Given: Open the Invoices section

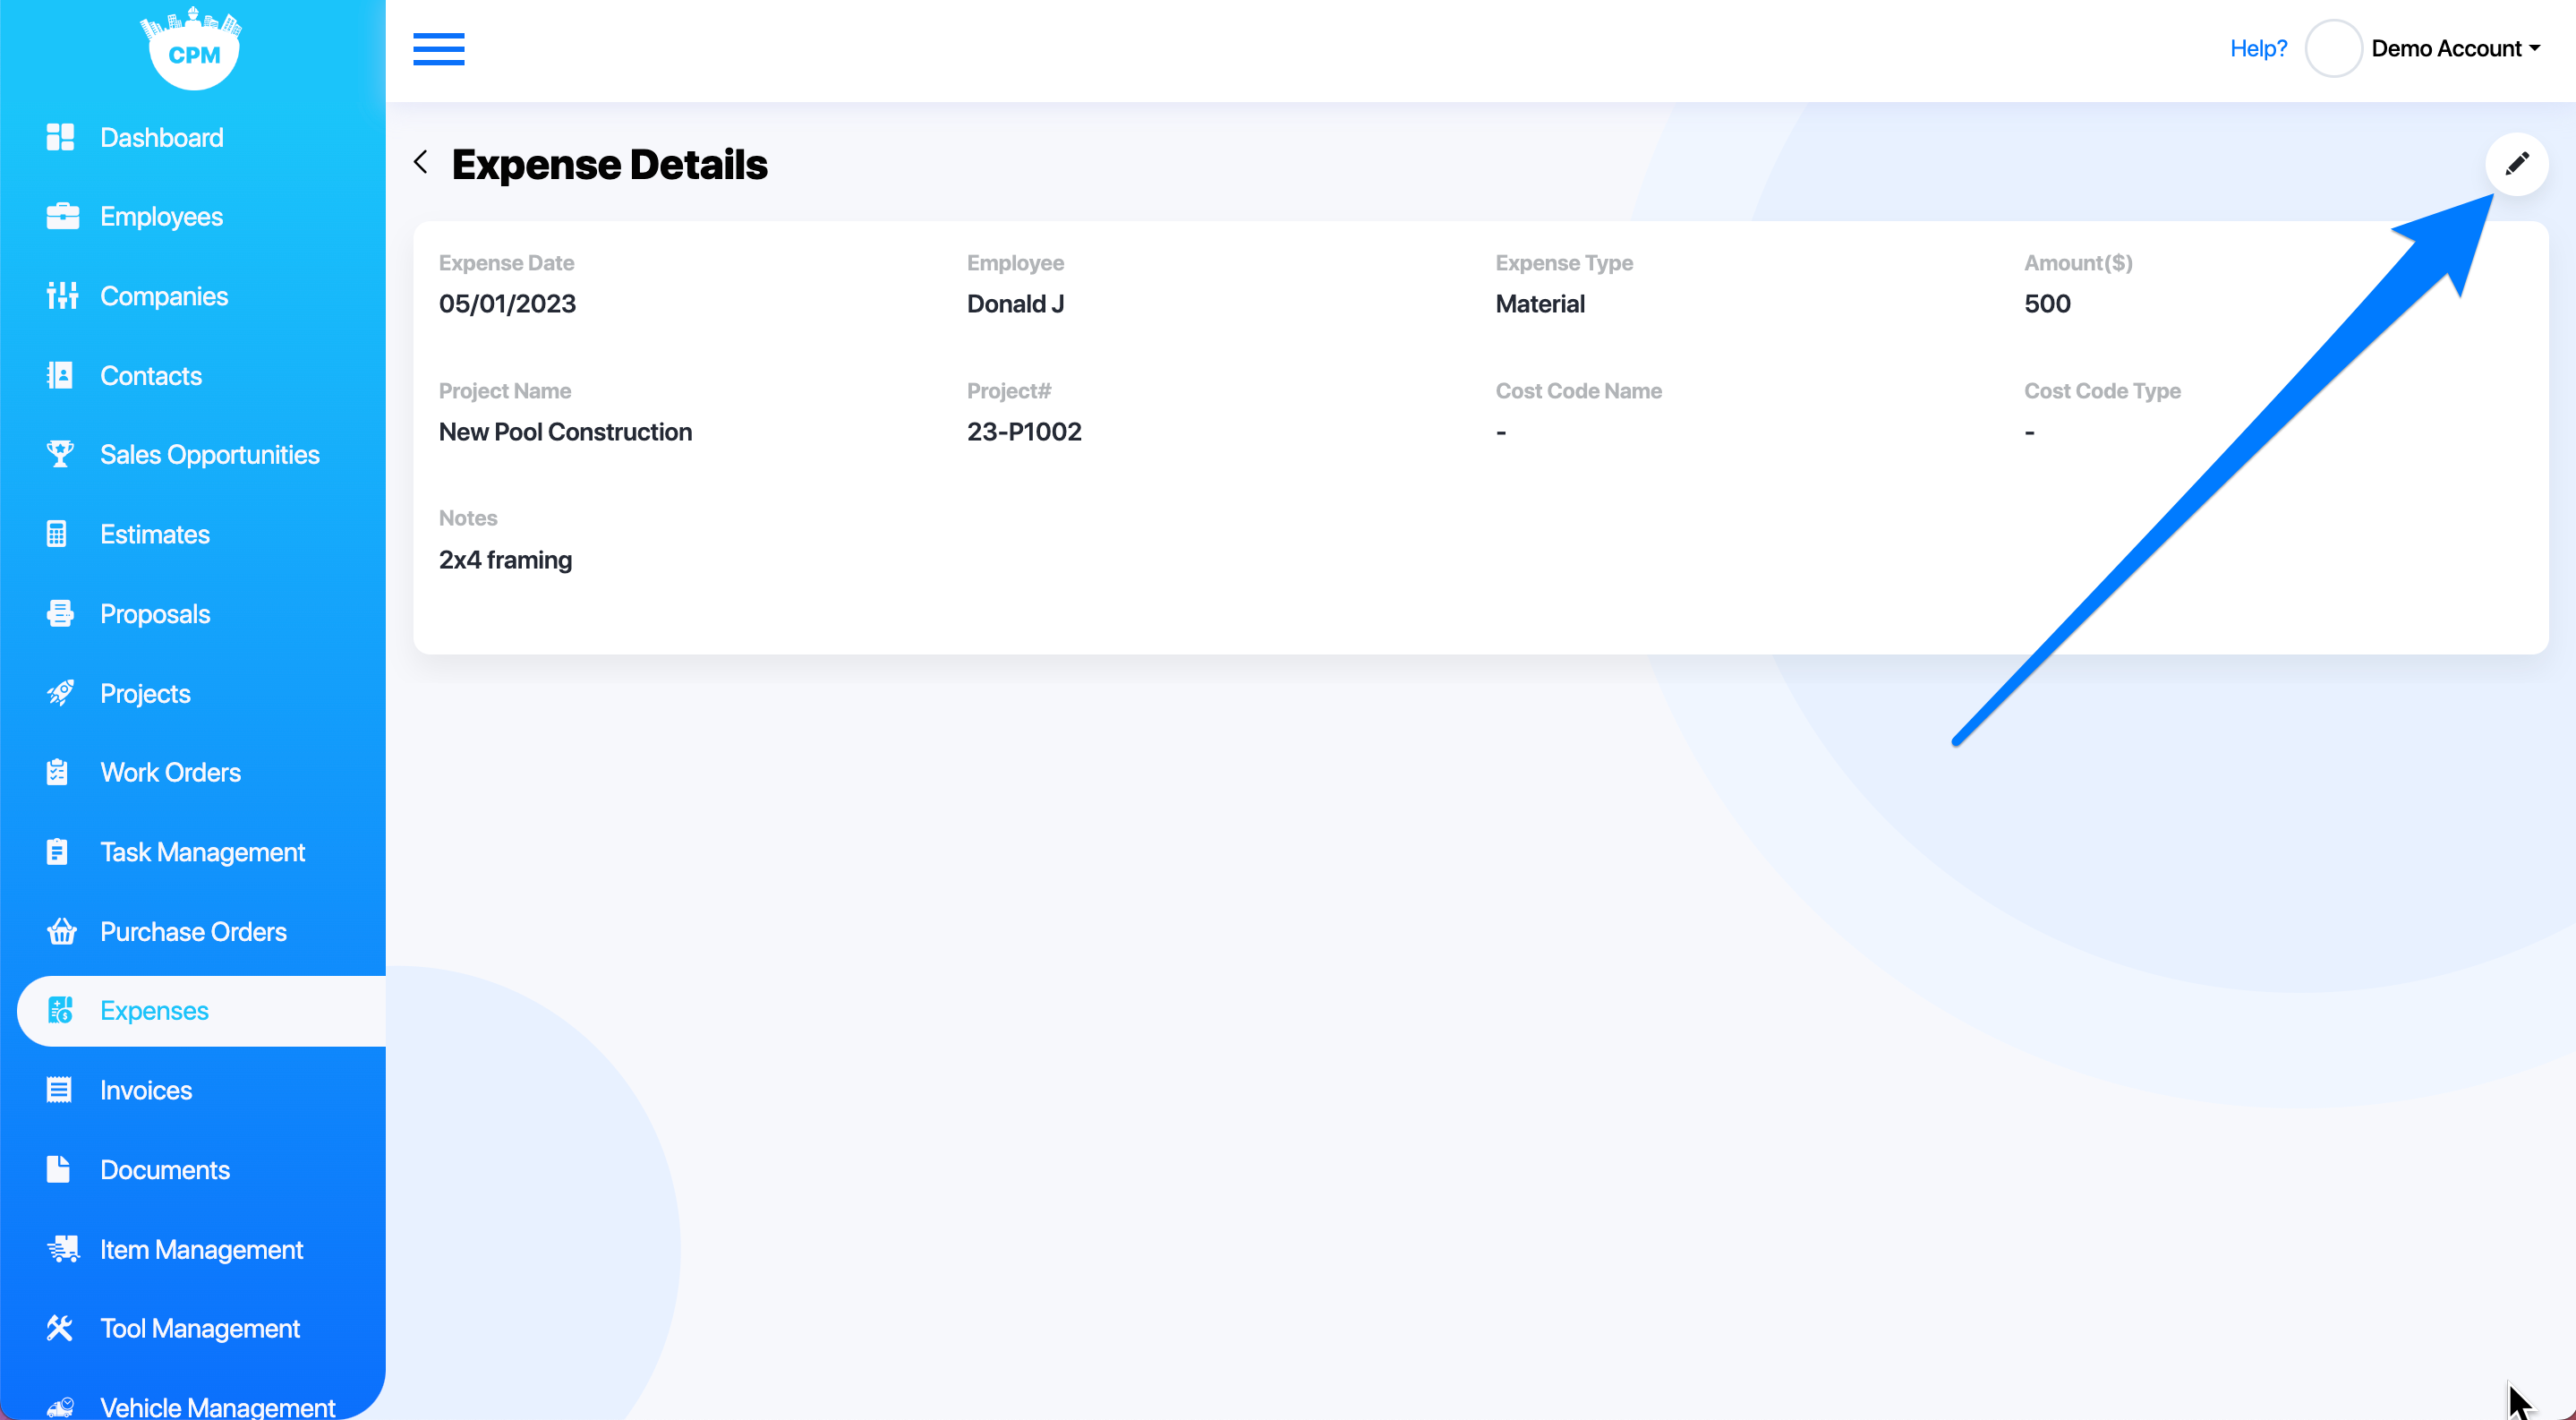Looking at the screenshot, I should (x=146, y=1090).
